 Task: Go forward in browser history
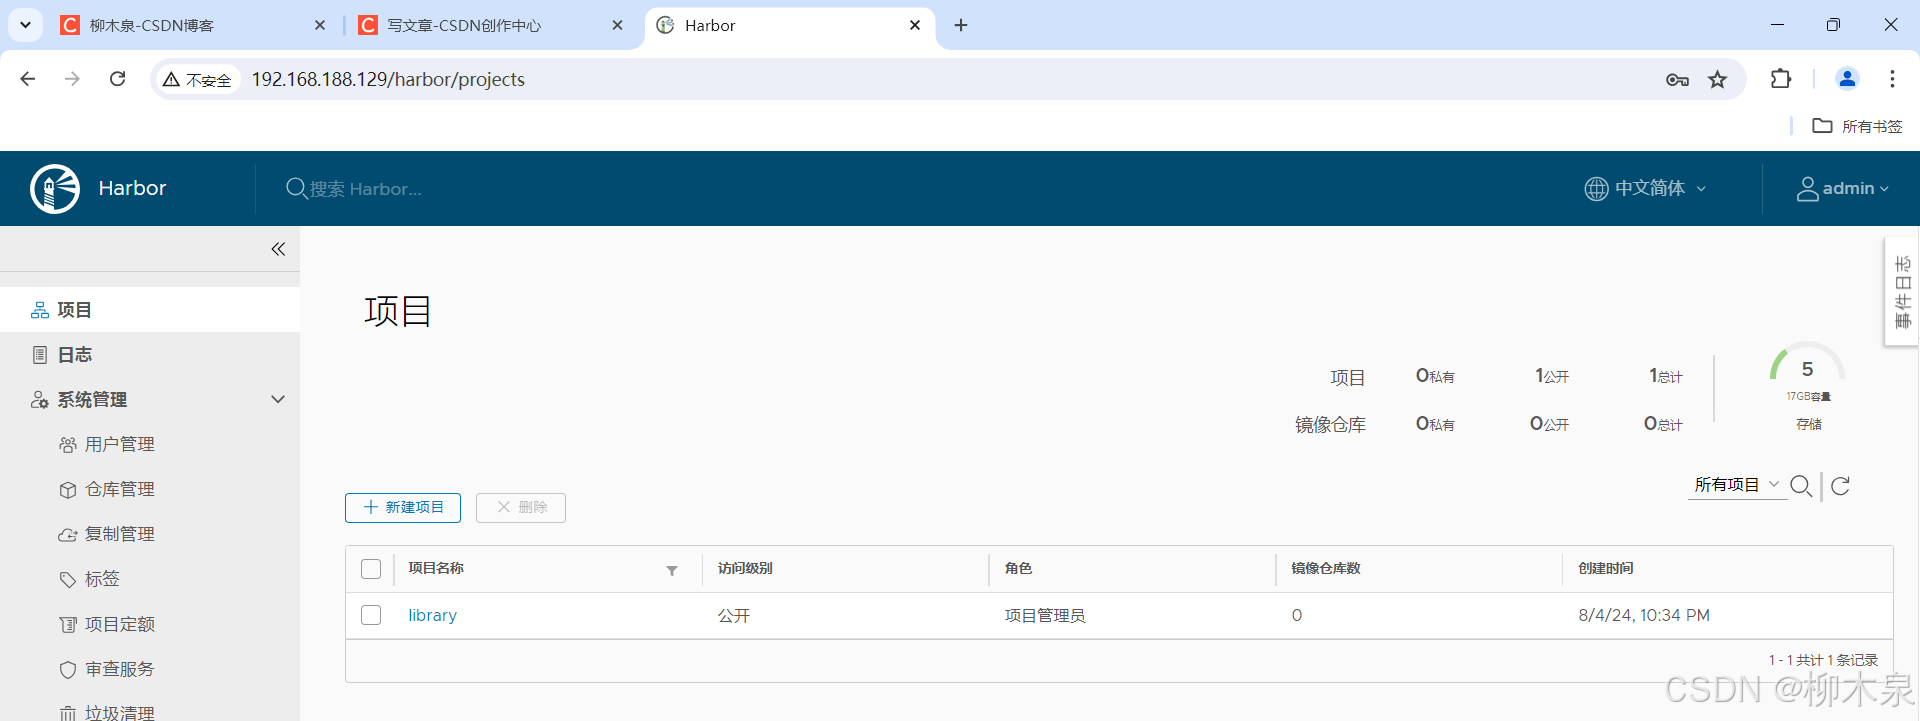pos(72,79)
